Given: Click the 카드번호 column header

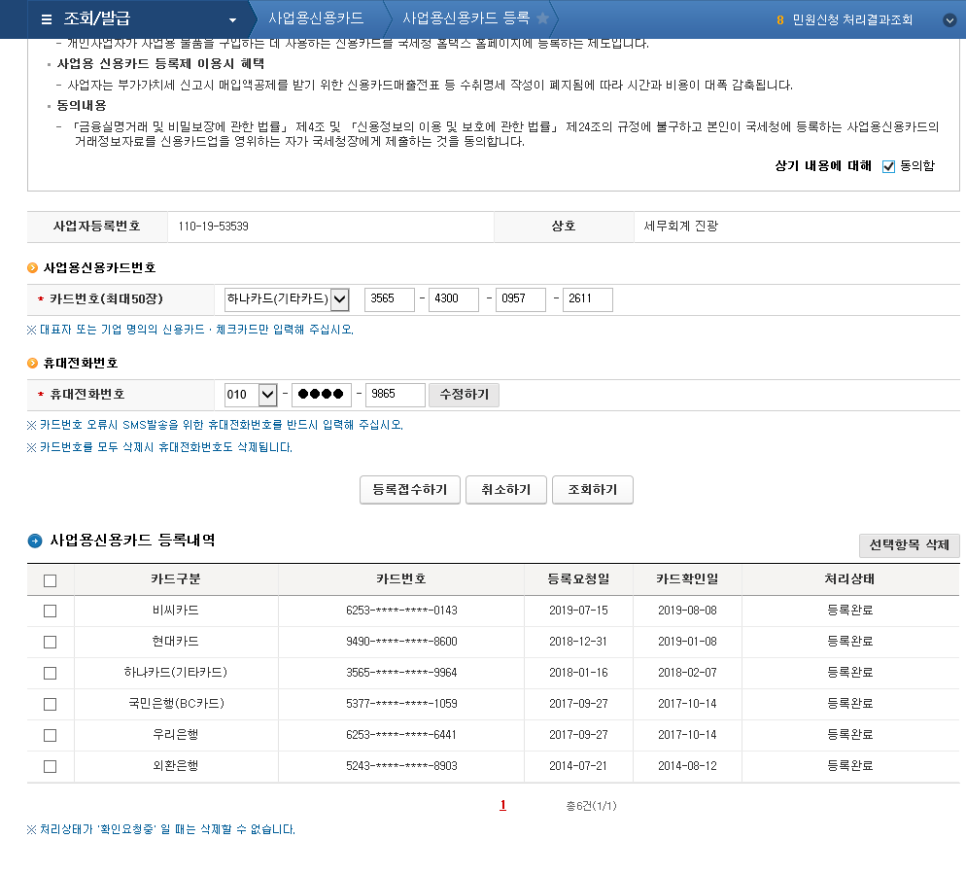Looking at the screenshot, I should (x=401, y=579).
